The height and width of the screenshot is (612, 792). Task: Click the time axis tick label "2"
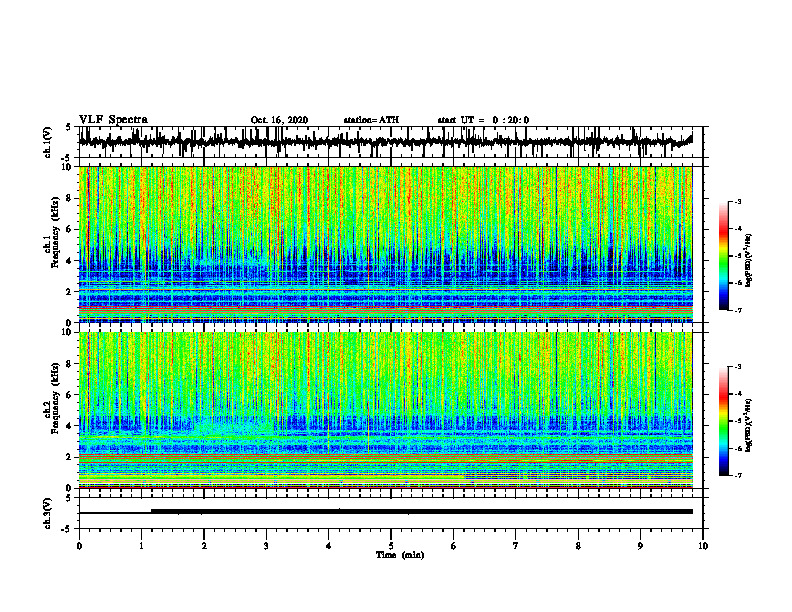pos(204,546)
